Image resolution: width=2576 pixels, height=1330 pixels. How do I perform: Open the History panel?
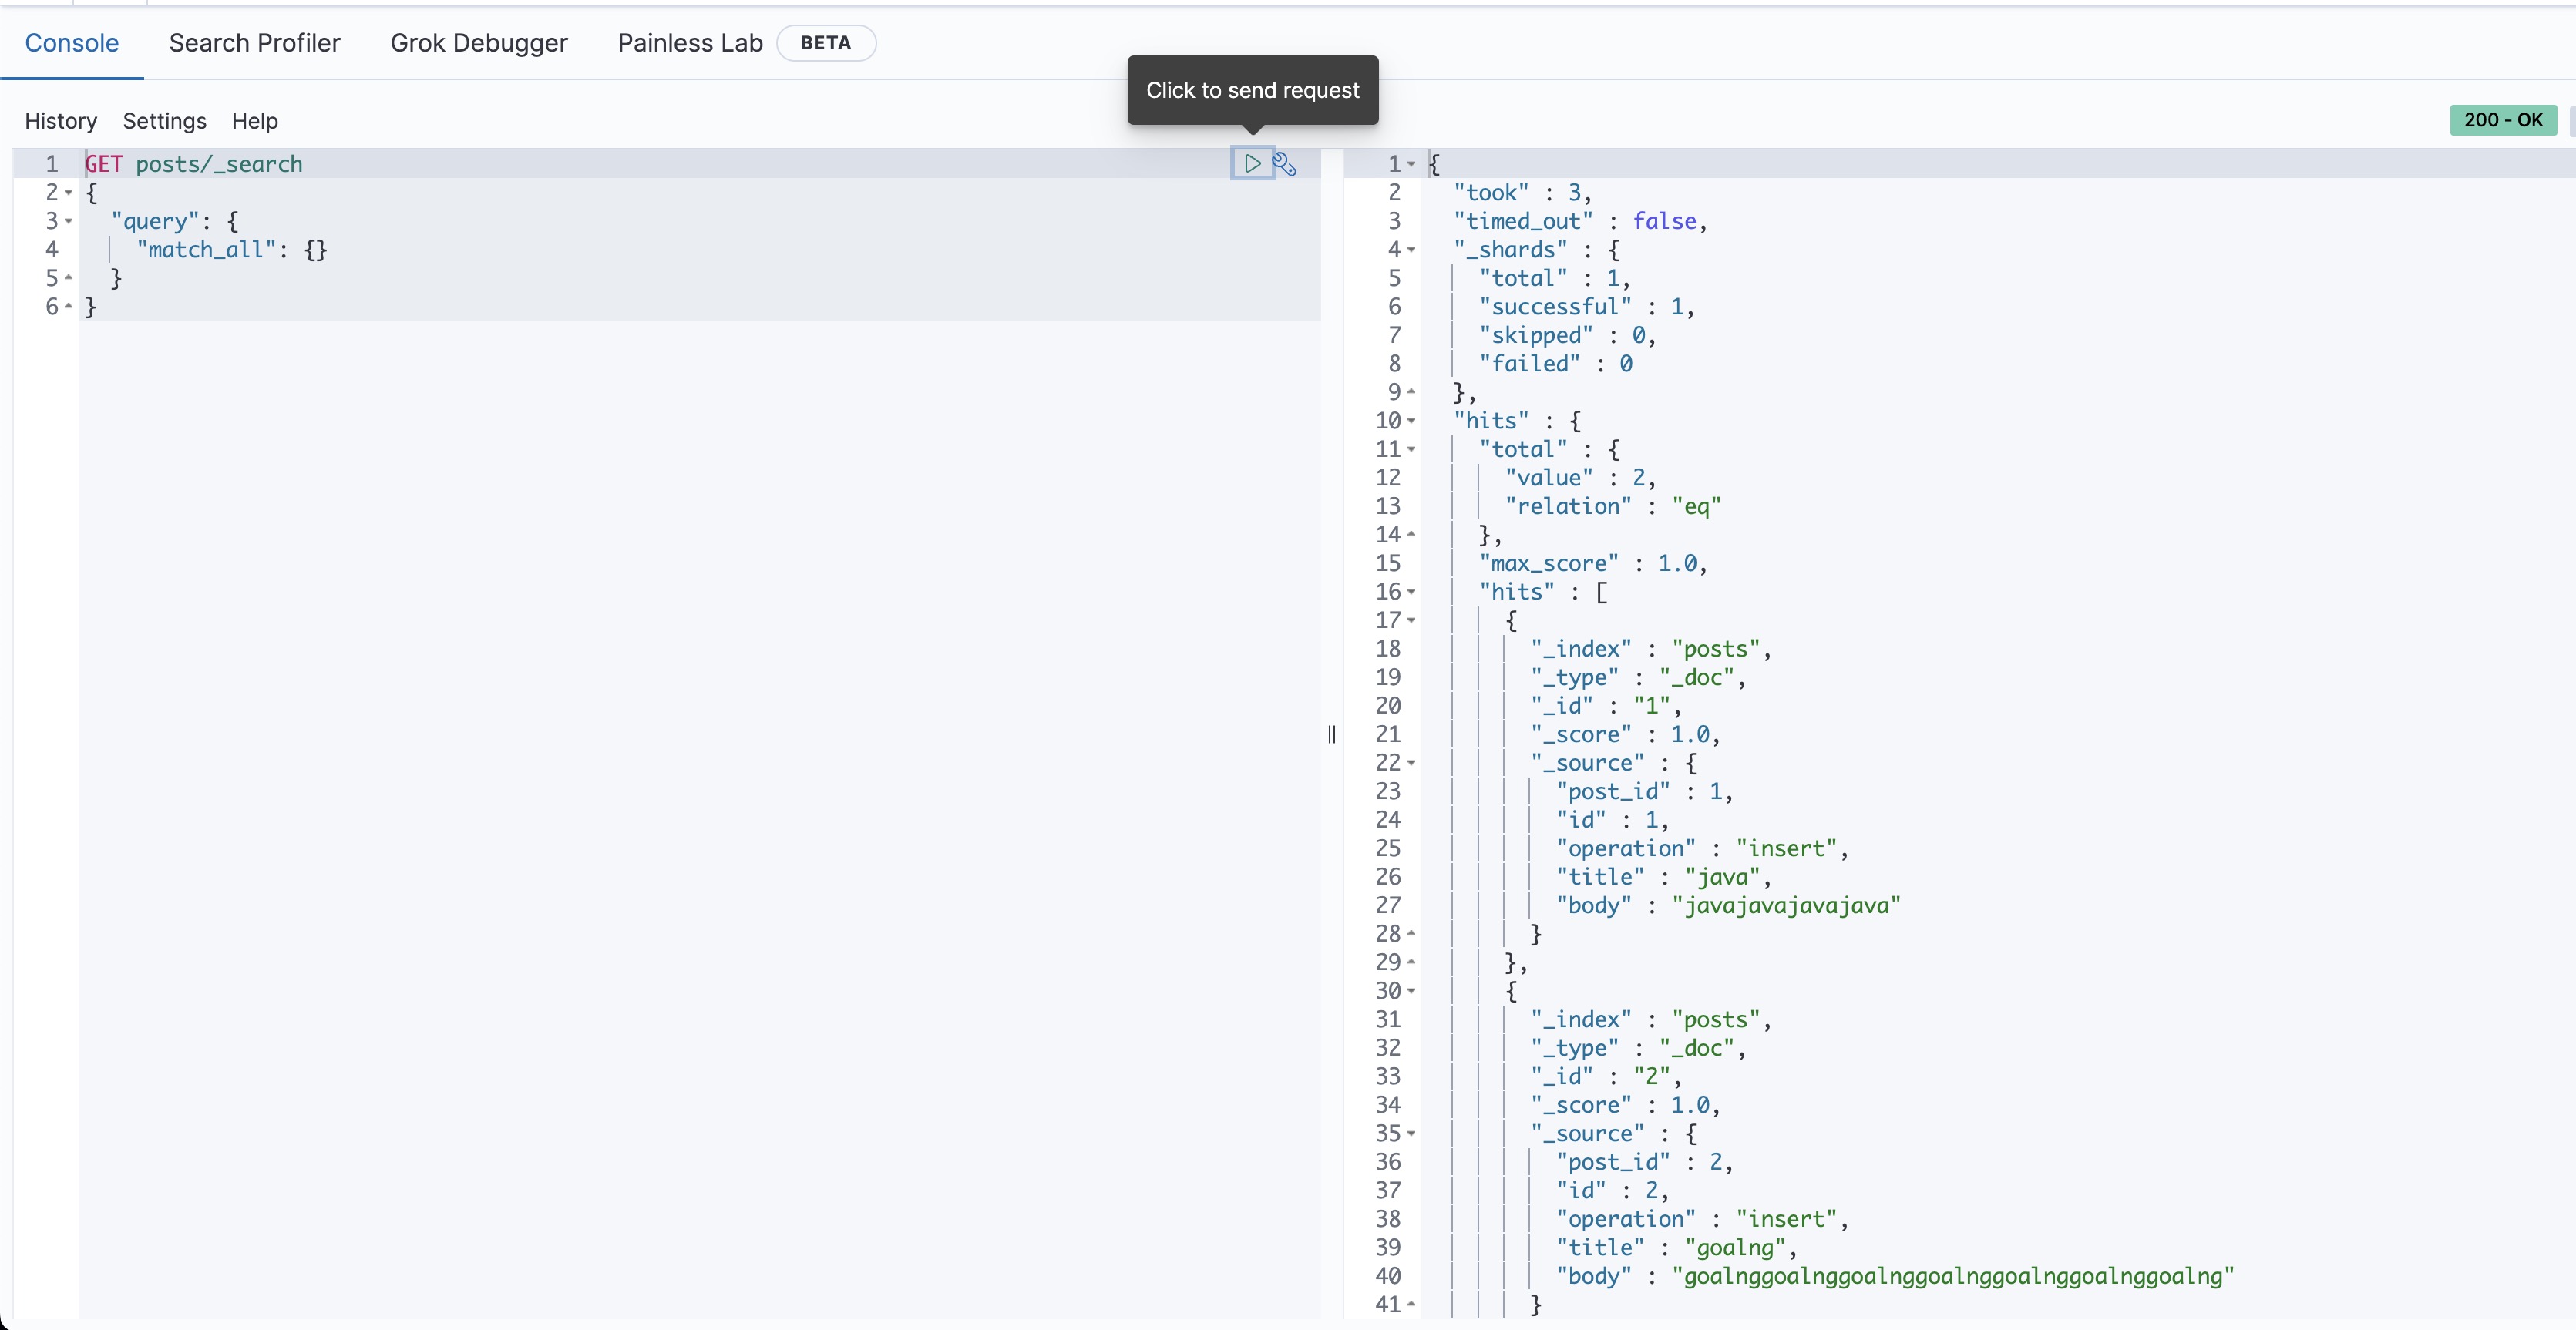point(61,121)
